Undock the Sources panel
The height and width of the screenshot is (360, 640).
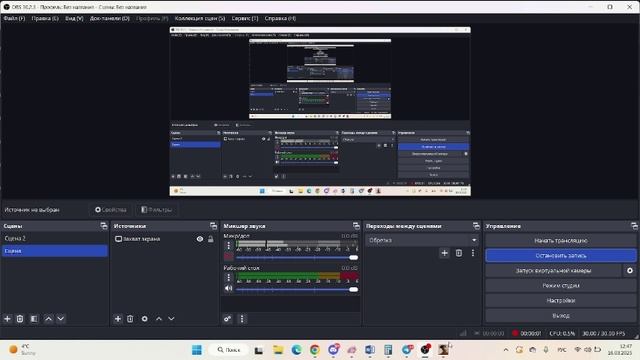[213, 226]
